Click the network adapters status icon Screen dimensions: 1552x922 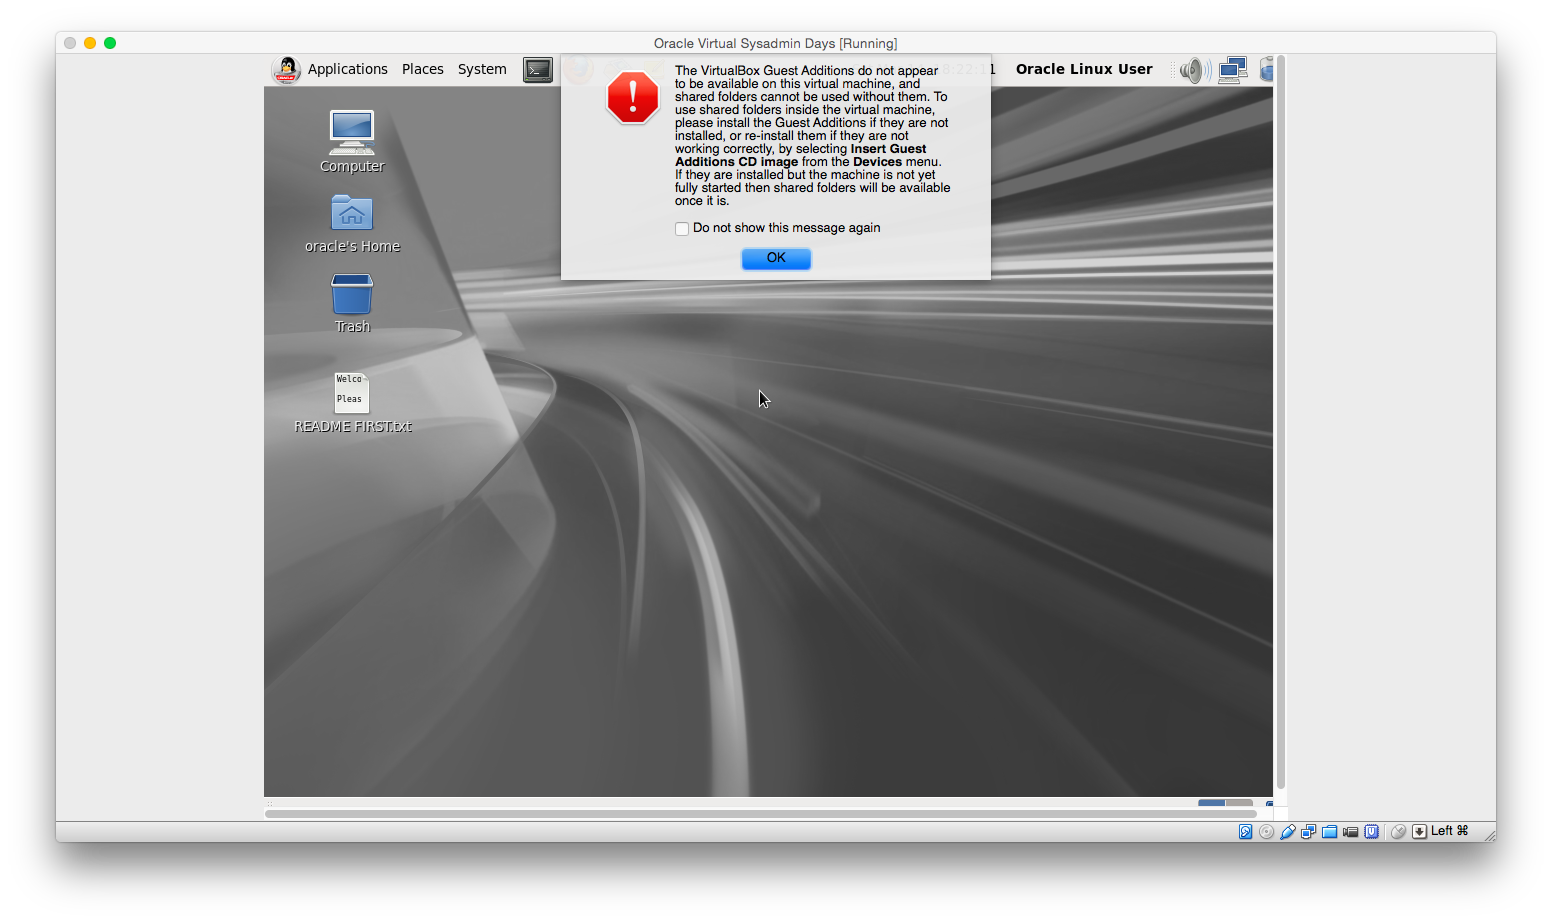click(x=1308, y=832)
